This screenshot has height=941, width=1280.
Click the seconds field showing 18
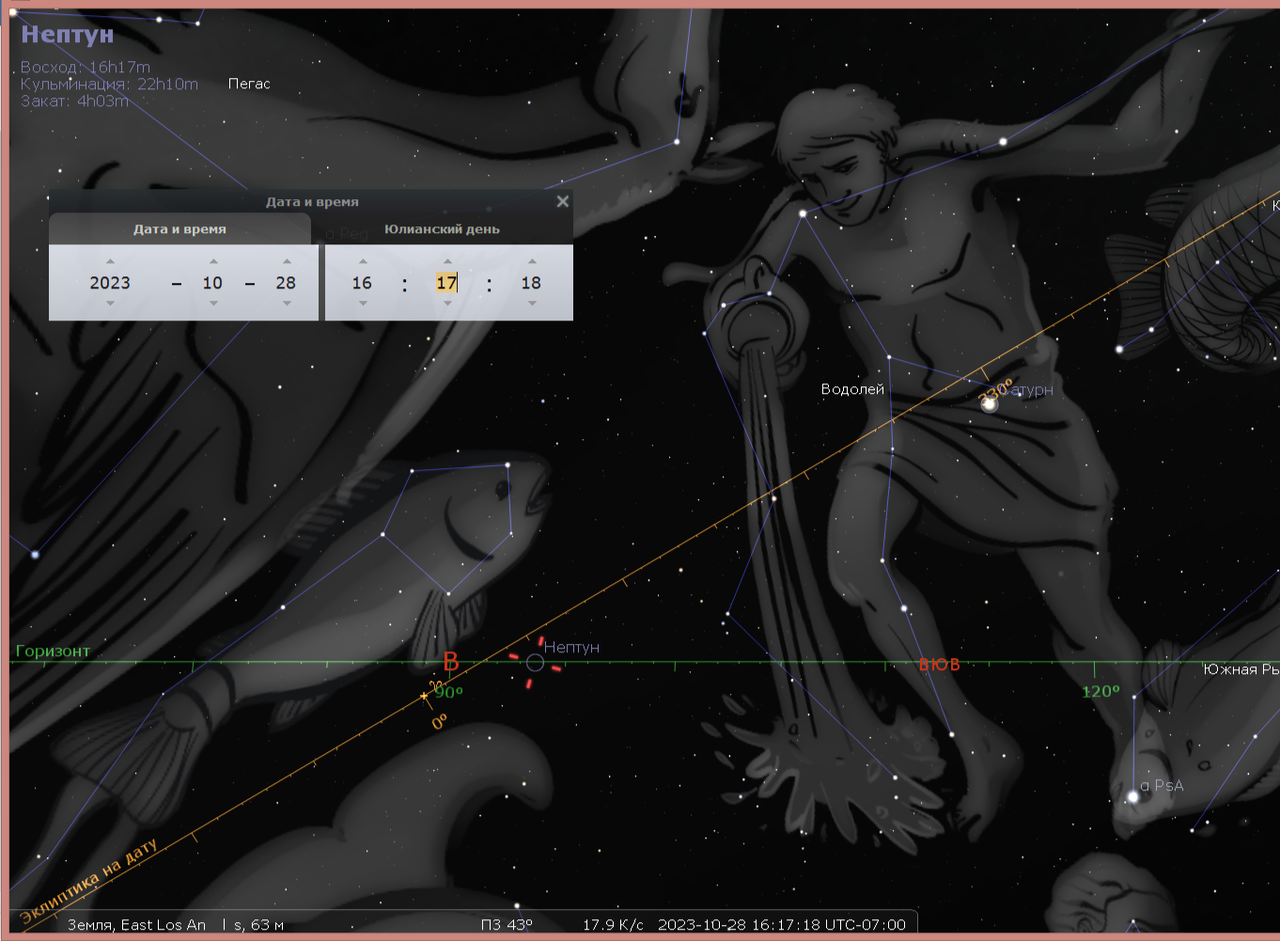531,283
